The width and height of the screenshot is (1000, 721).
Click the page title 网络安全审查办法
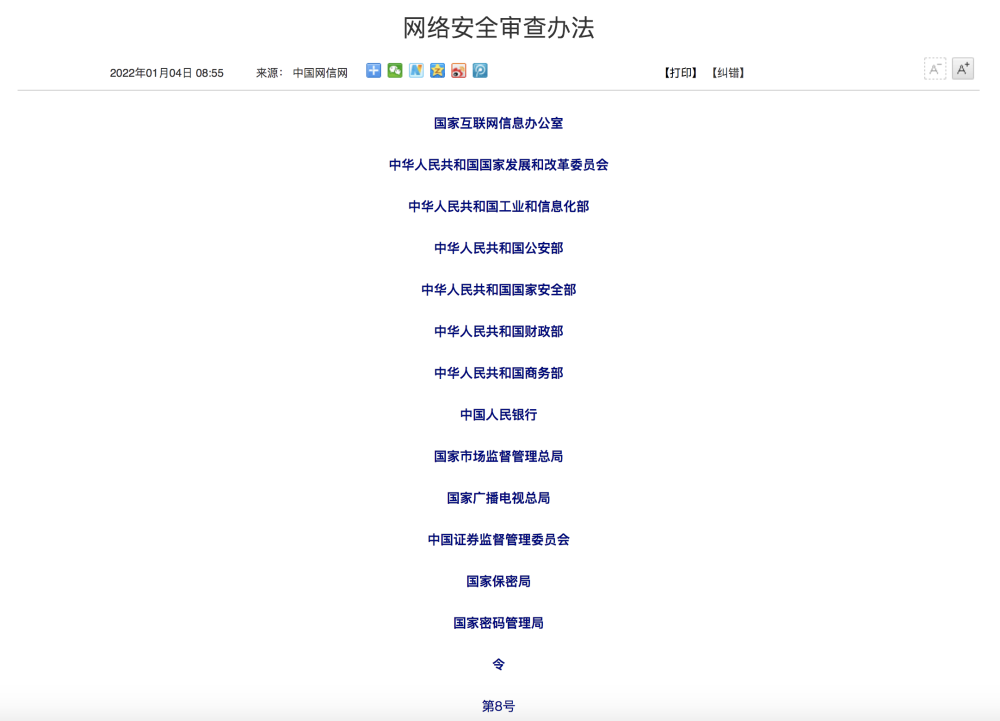(x=499, y=28)
